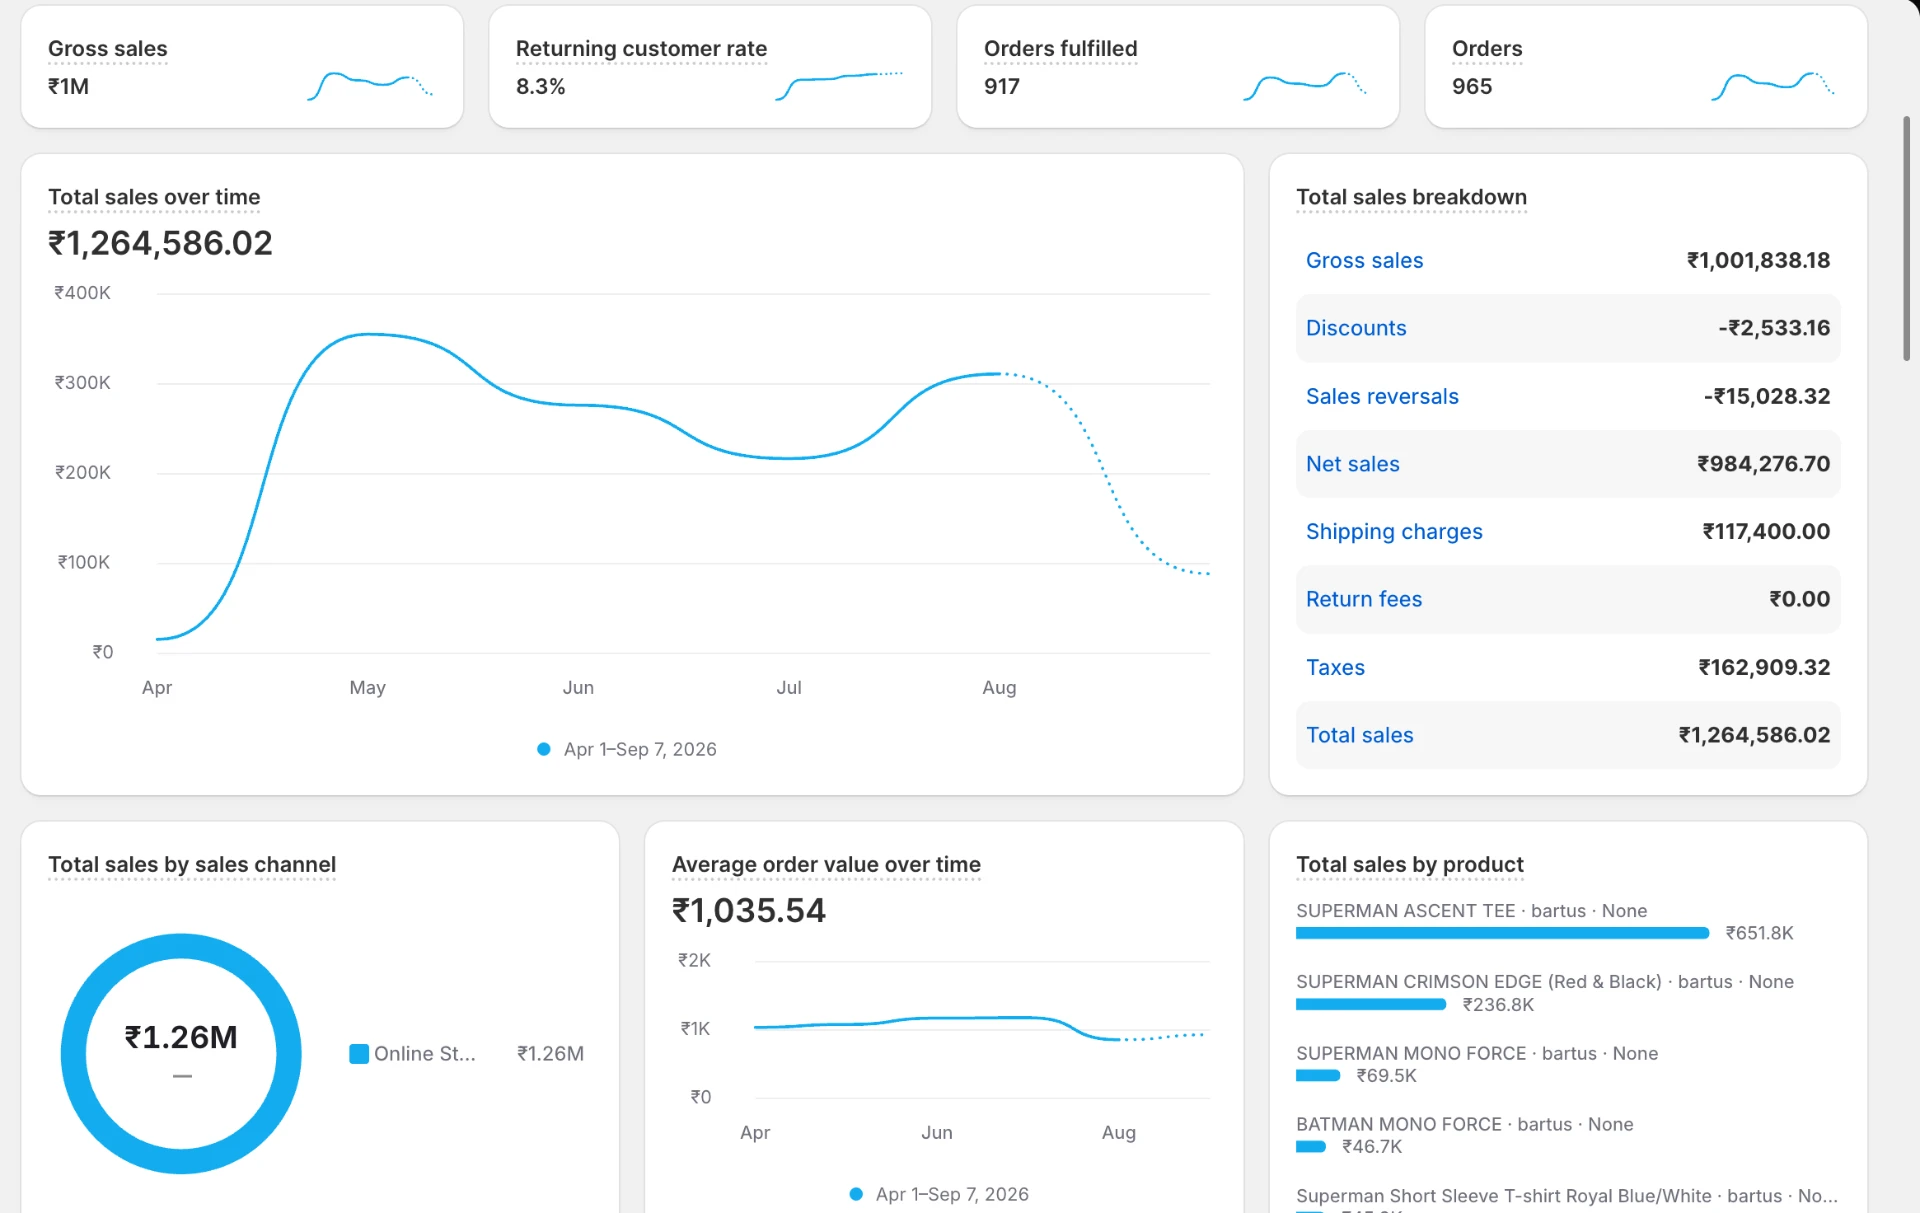Click the Apr 1–Sep 7, 2026 legend label under sales chart
1920x1213 pixels.
[640, 749]
